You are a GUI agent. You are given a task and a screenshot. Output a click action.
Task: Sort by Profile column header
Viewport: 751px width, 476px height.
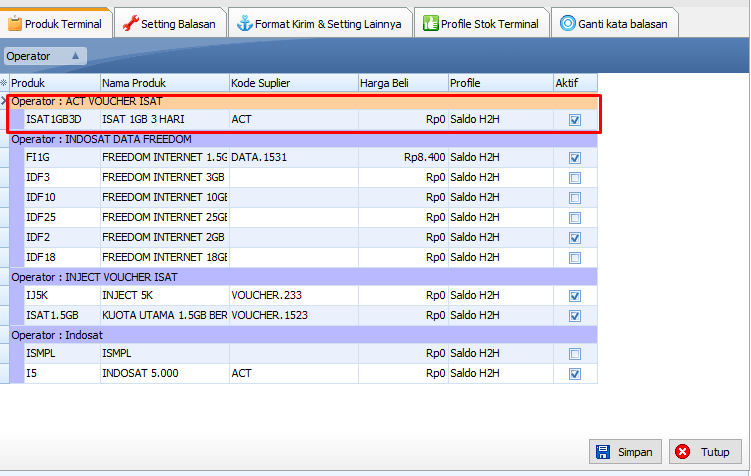[501, 83]
